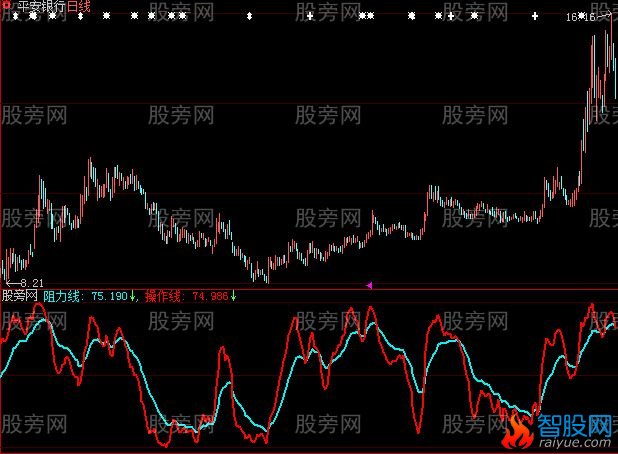The image size is (618, 454).
Task: Click the 日线 period label
Action: (x=79, y=6)
